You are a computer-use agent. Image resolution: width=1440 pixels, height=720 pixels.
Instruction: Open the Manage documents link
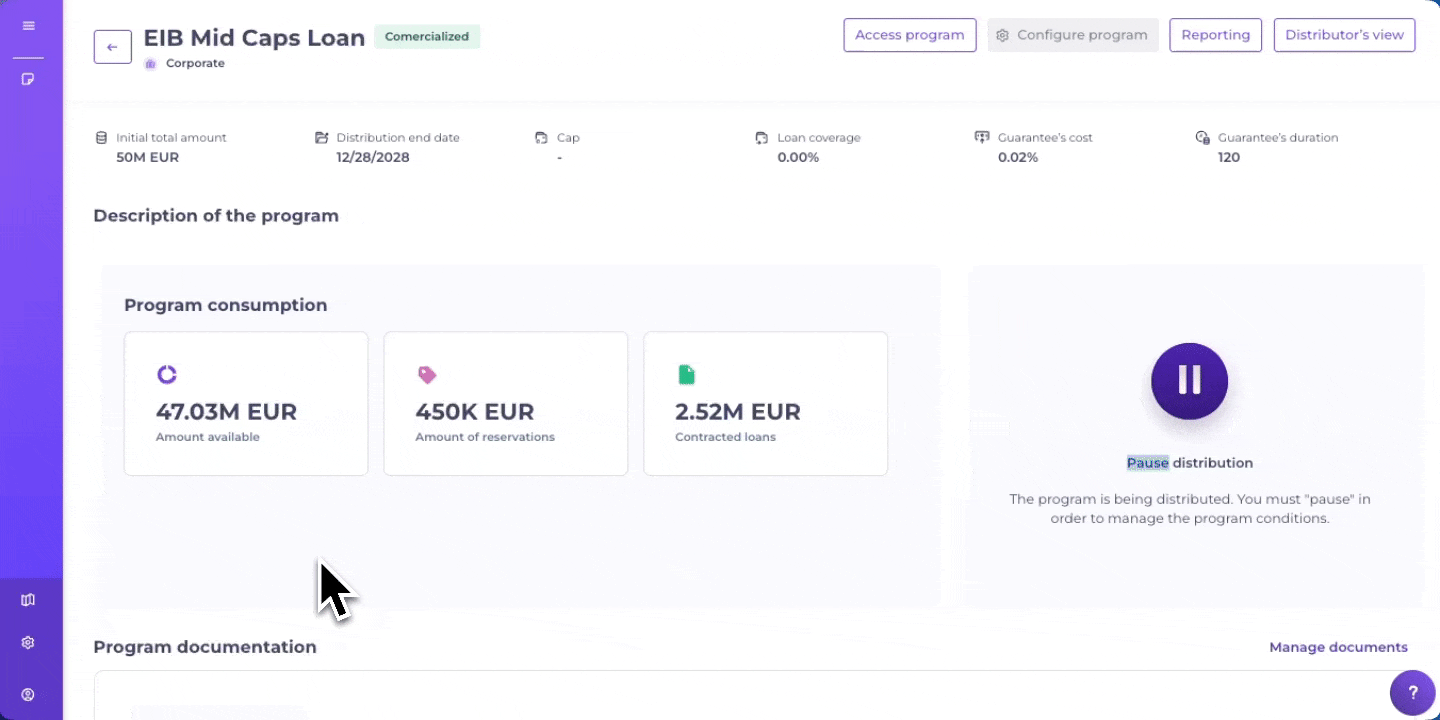[x=1338, y=647]
